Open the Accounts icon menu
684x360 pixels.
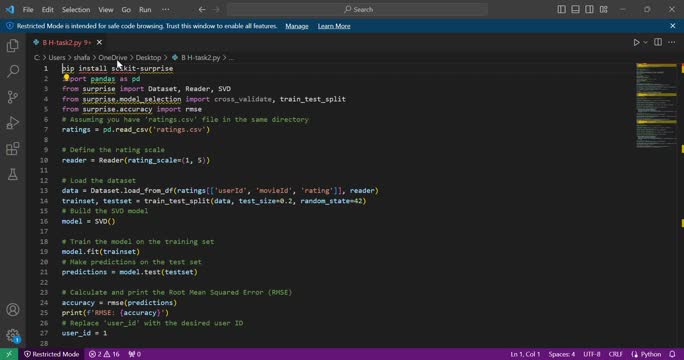(x=13, y=310)
